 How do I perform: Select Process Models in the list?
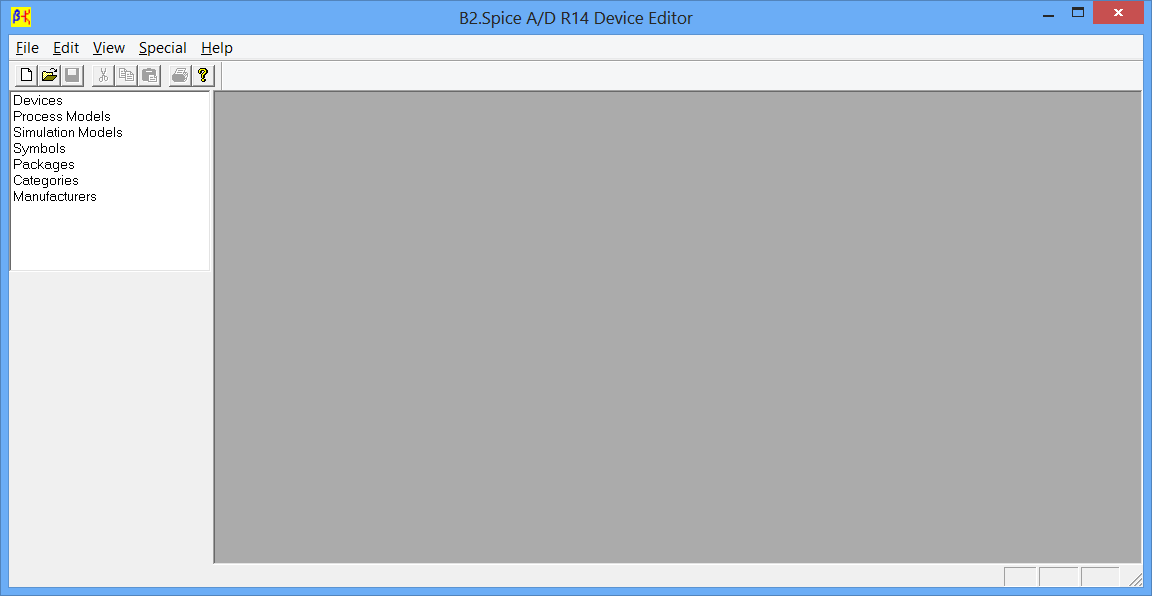click(x=62, y=116)
